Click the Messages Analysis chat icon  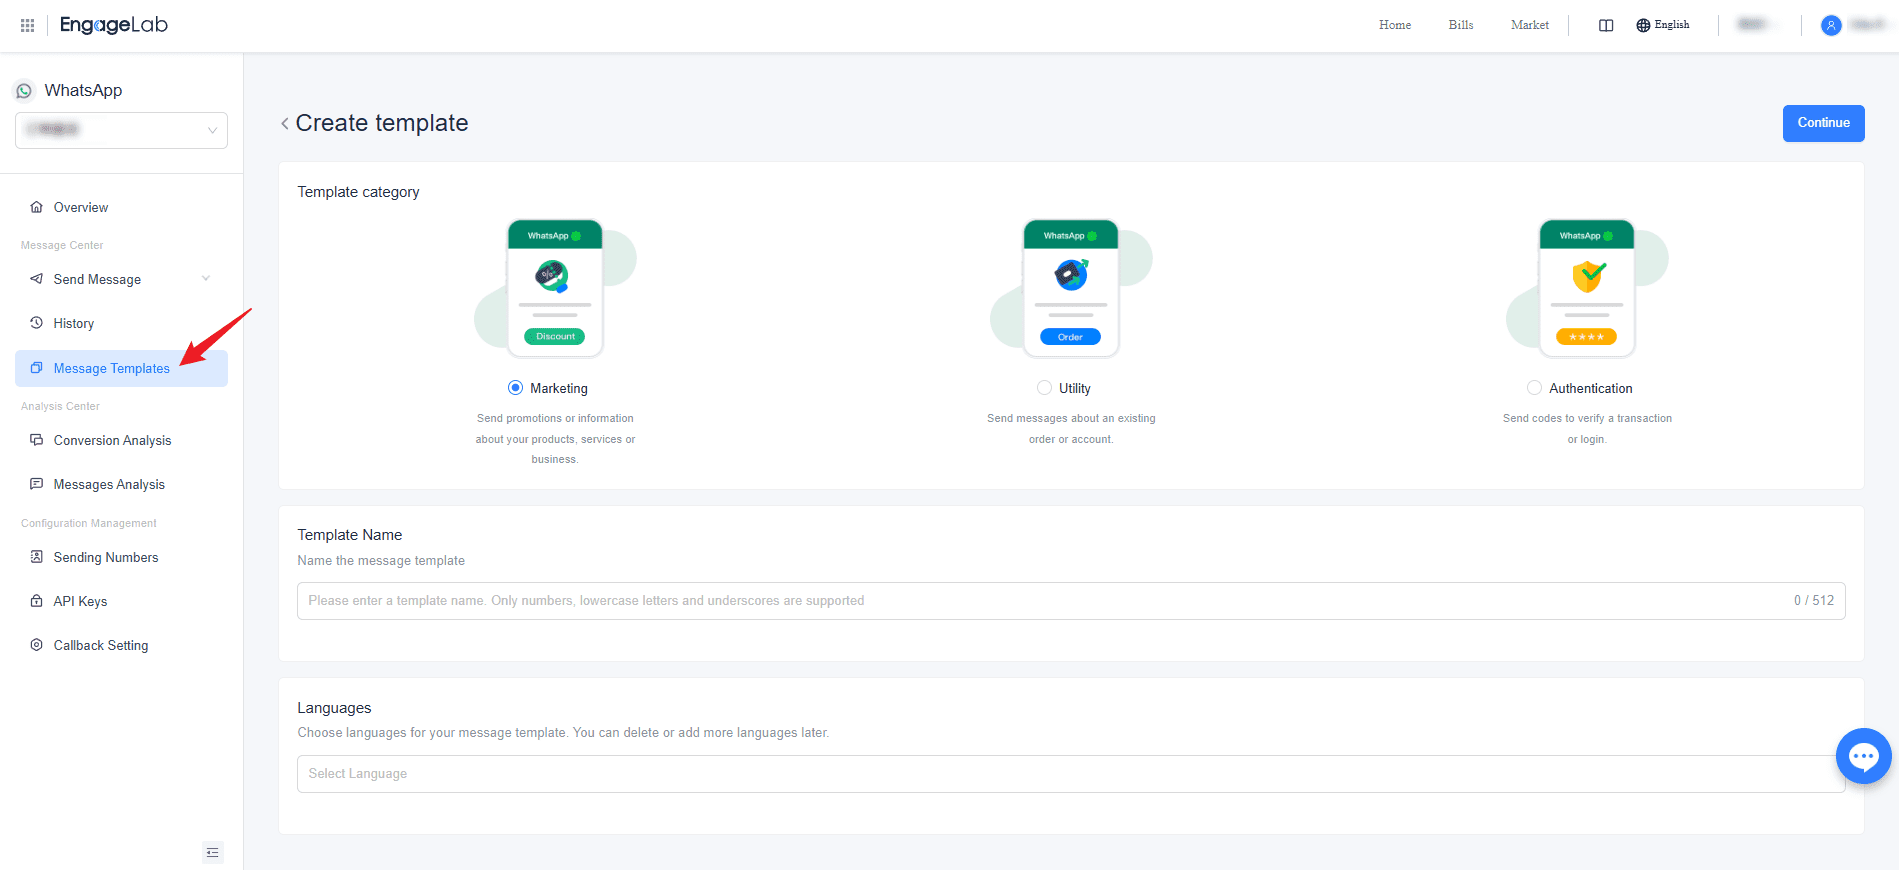(x=37, y=484)
